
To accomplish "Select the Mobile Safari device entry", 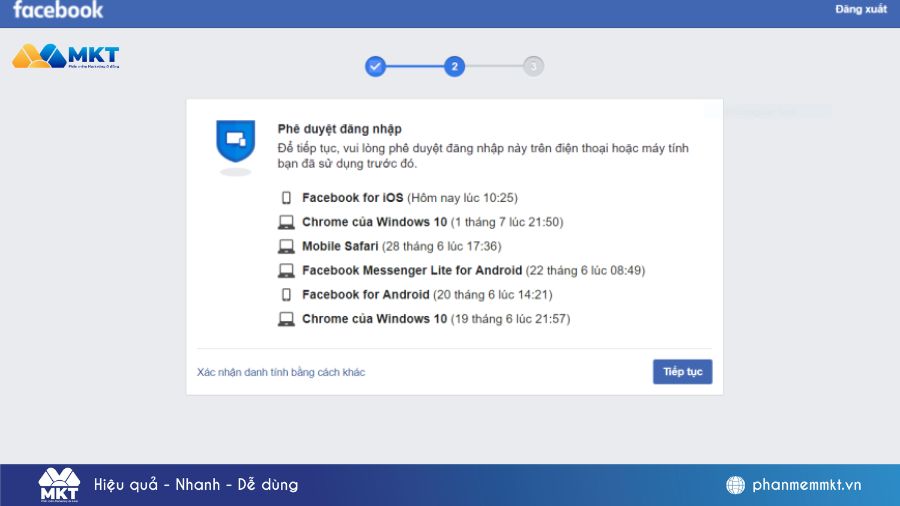I will click(x=390, y=246).
